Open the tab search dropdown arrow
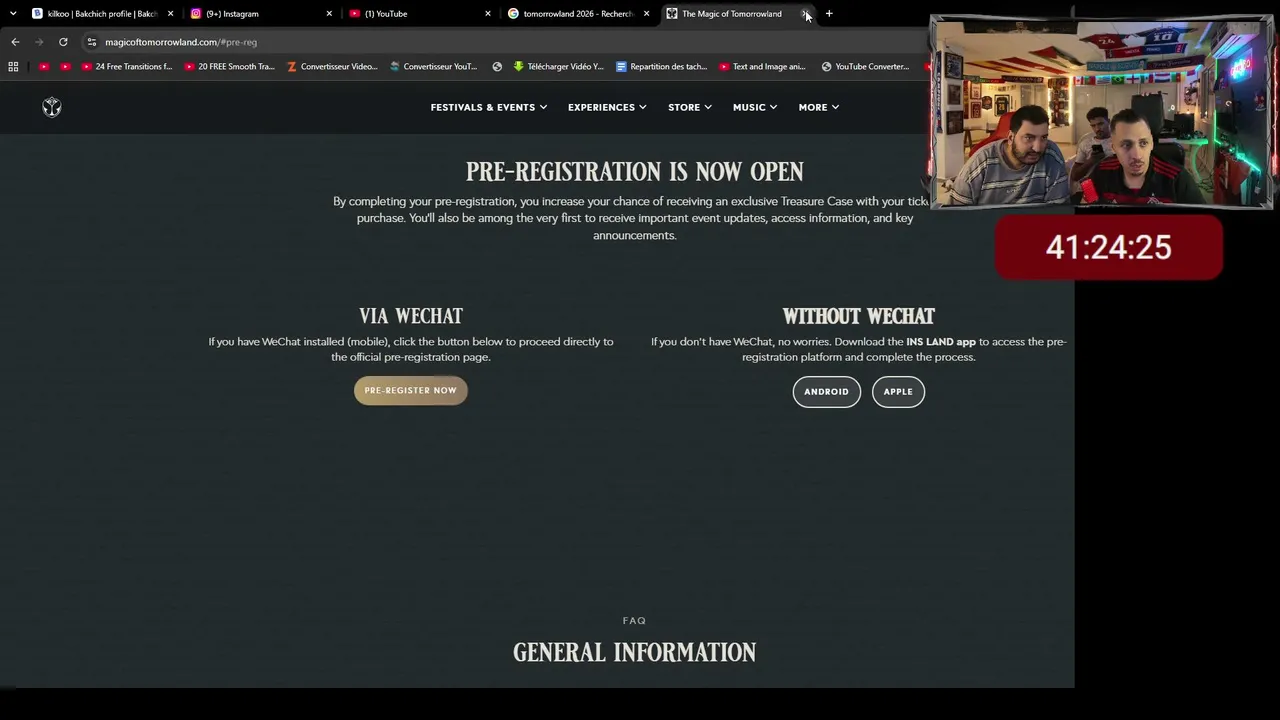This screenshot has height=720, width=1280. pyautogui.click(x=13, y=14)
